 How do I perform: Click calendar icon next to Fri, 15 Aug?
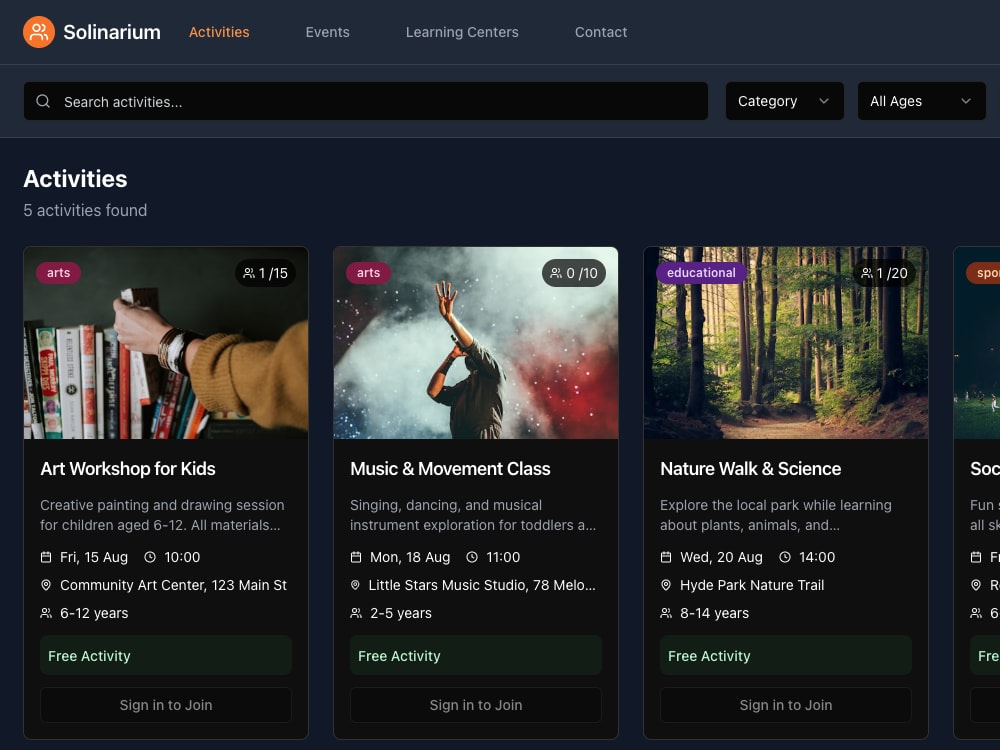pos(46,557)
